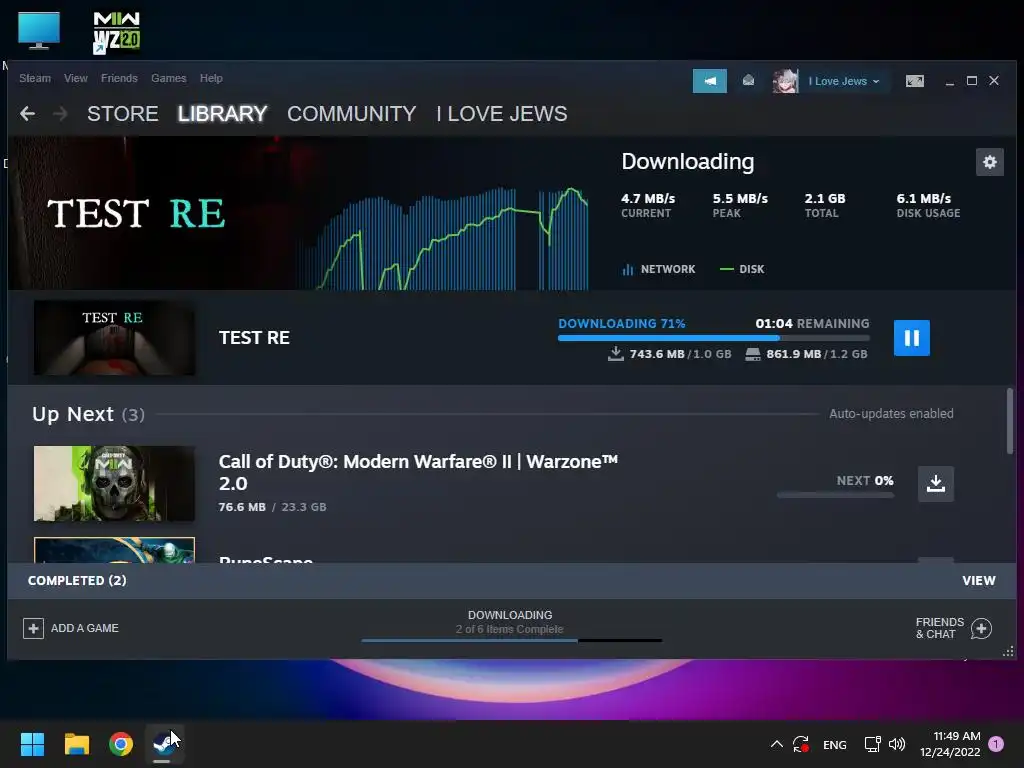Image resolution: width=1024 pixels, height=768 pixels.
Task: Open the Games menu
Action: (168, 78)
